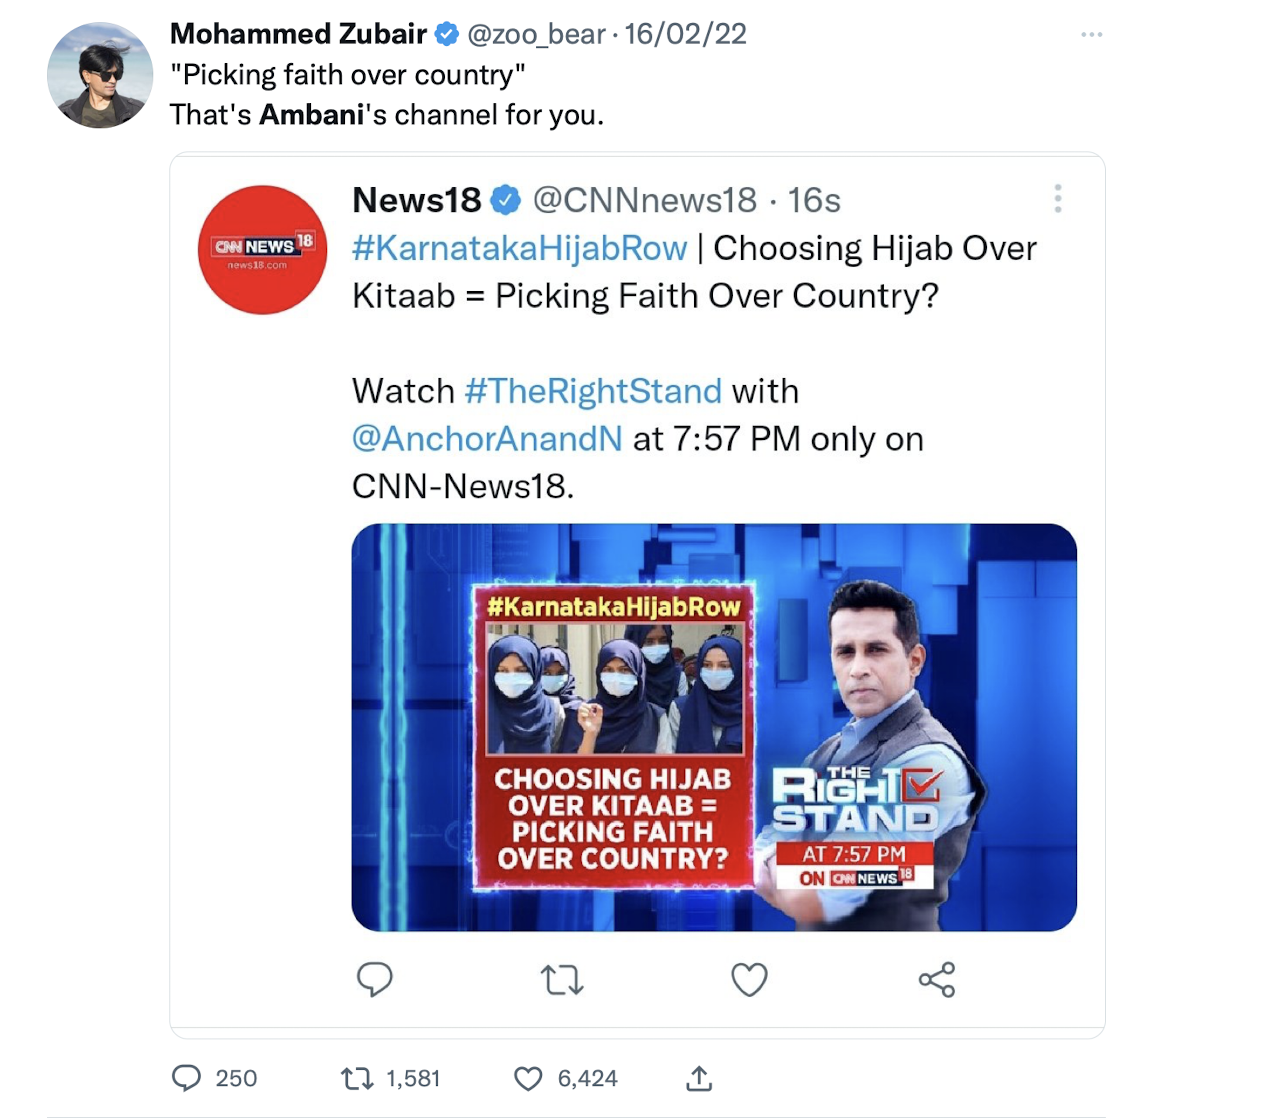
Task: Open vertical dots menu on News18 tweet
Action: point(1057,199)
